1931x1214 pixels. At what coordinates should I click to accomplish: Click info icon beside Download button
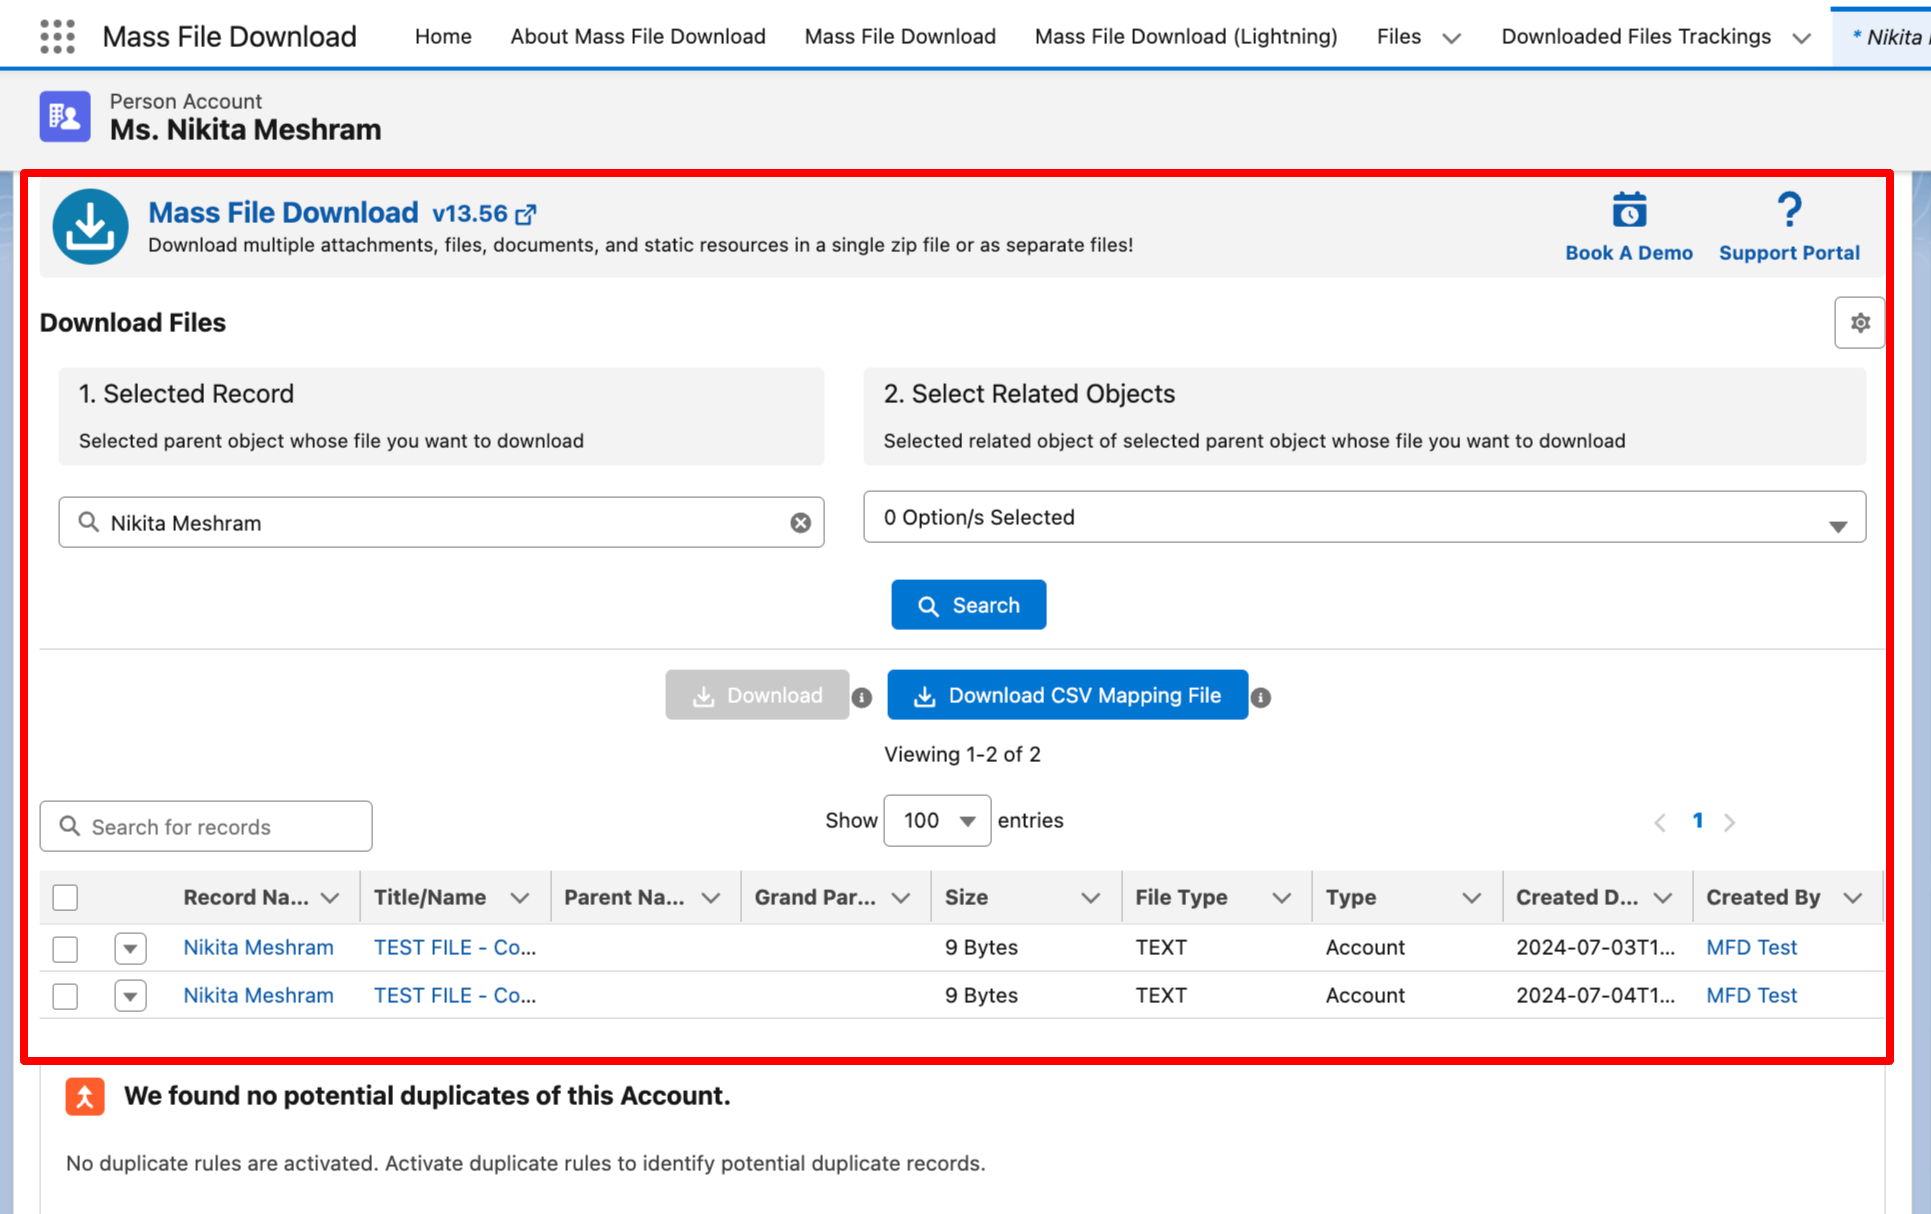click(862, 698)
